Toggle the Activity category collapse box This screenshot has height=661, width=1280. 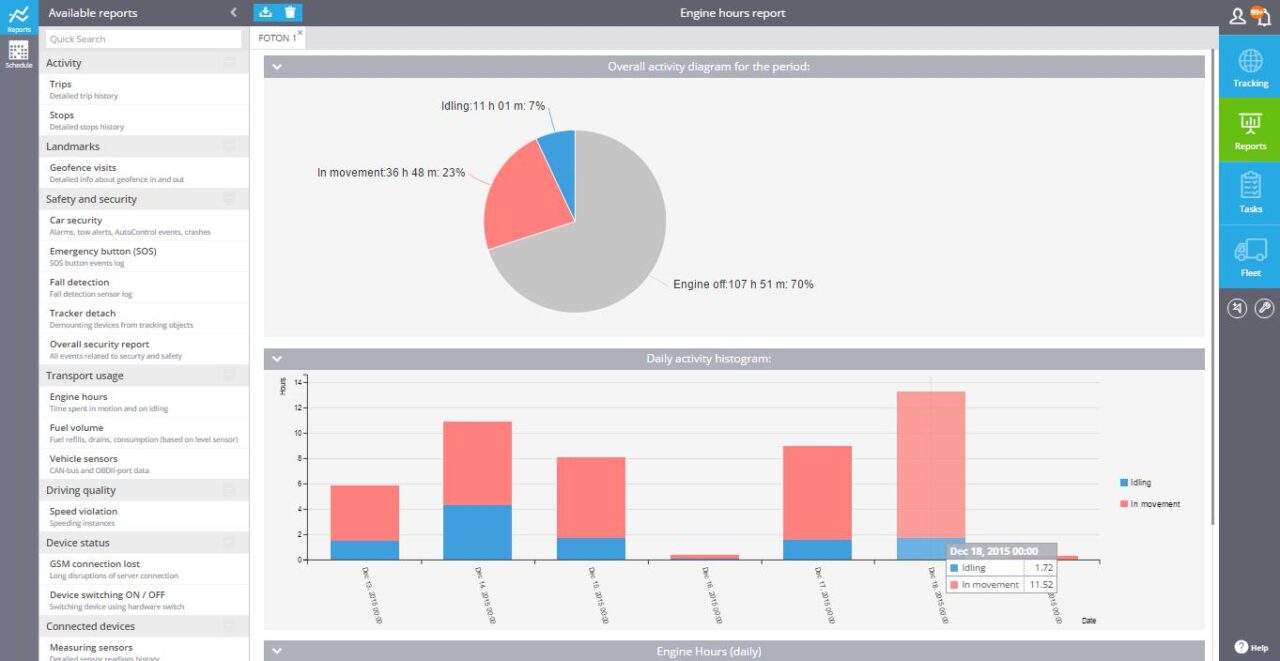click(229, 63)
